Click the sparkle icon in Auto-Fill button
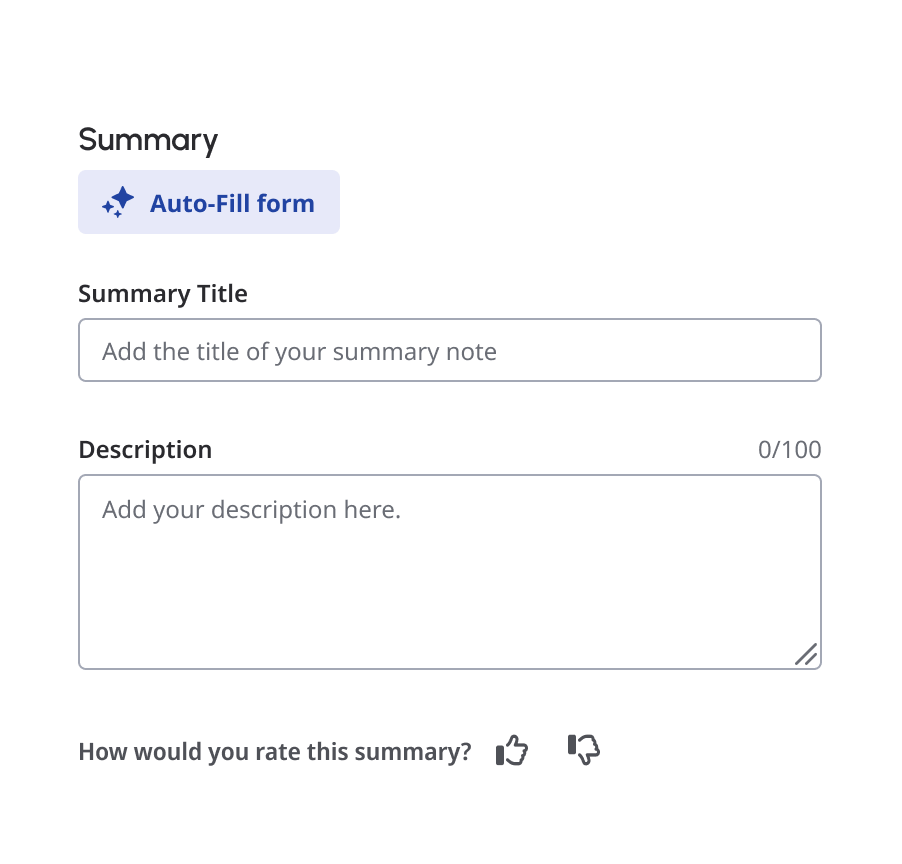Image resolution: width=902 pixels, height=864 pixels. pos(118,202)
